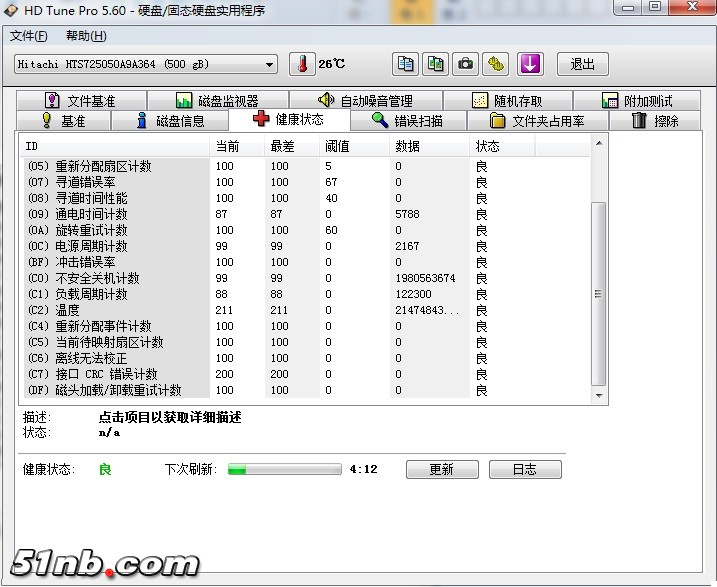This screenshot has width=717, height=587.
Task: Click the ID column header
Action: click(x=115, y=146)
